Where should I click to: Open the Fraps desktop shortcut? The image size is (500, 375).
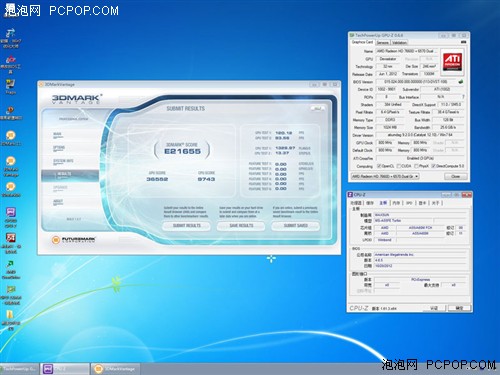[x=10, y=86]
